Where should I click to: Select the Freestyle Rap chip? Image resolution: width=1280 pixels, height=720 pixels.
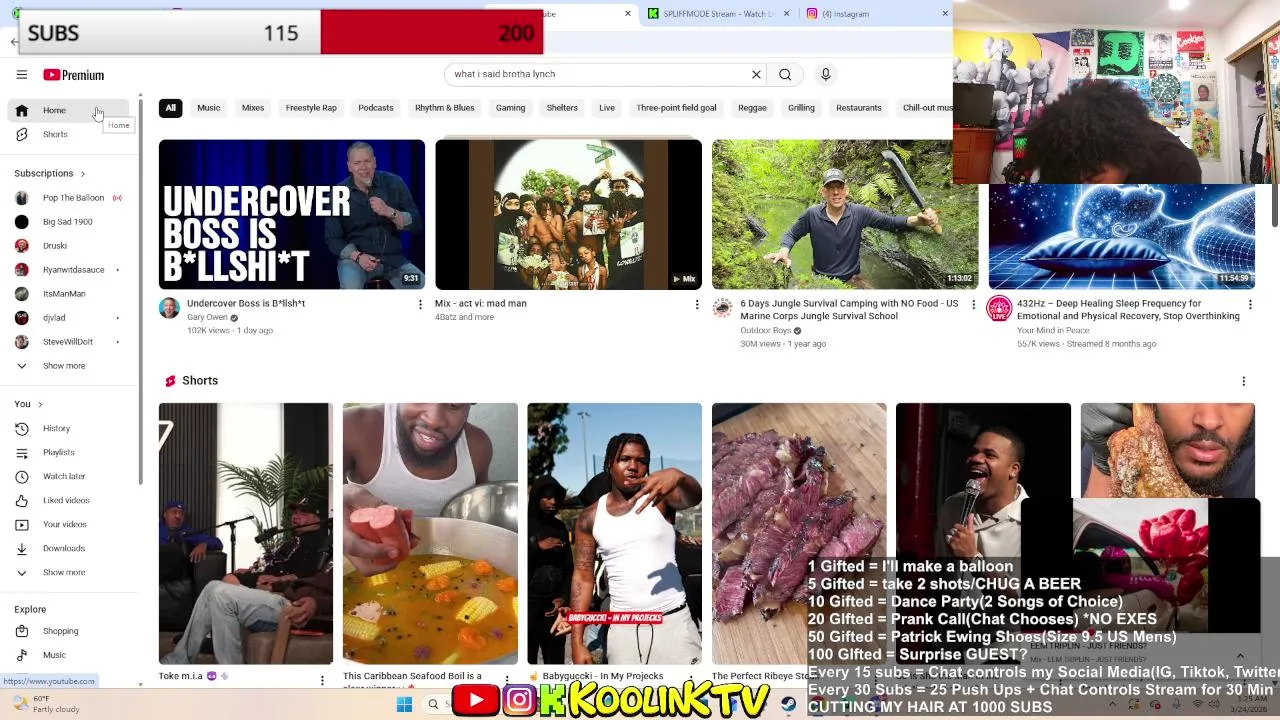[x=311, y=108]
